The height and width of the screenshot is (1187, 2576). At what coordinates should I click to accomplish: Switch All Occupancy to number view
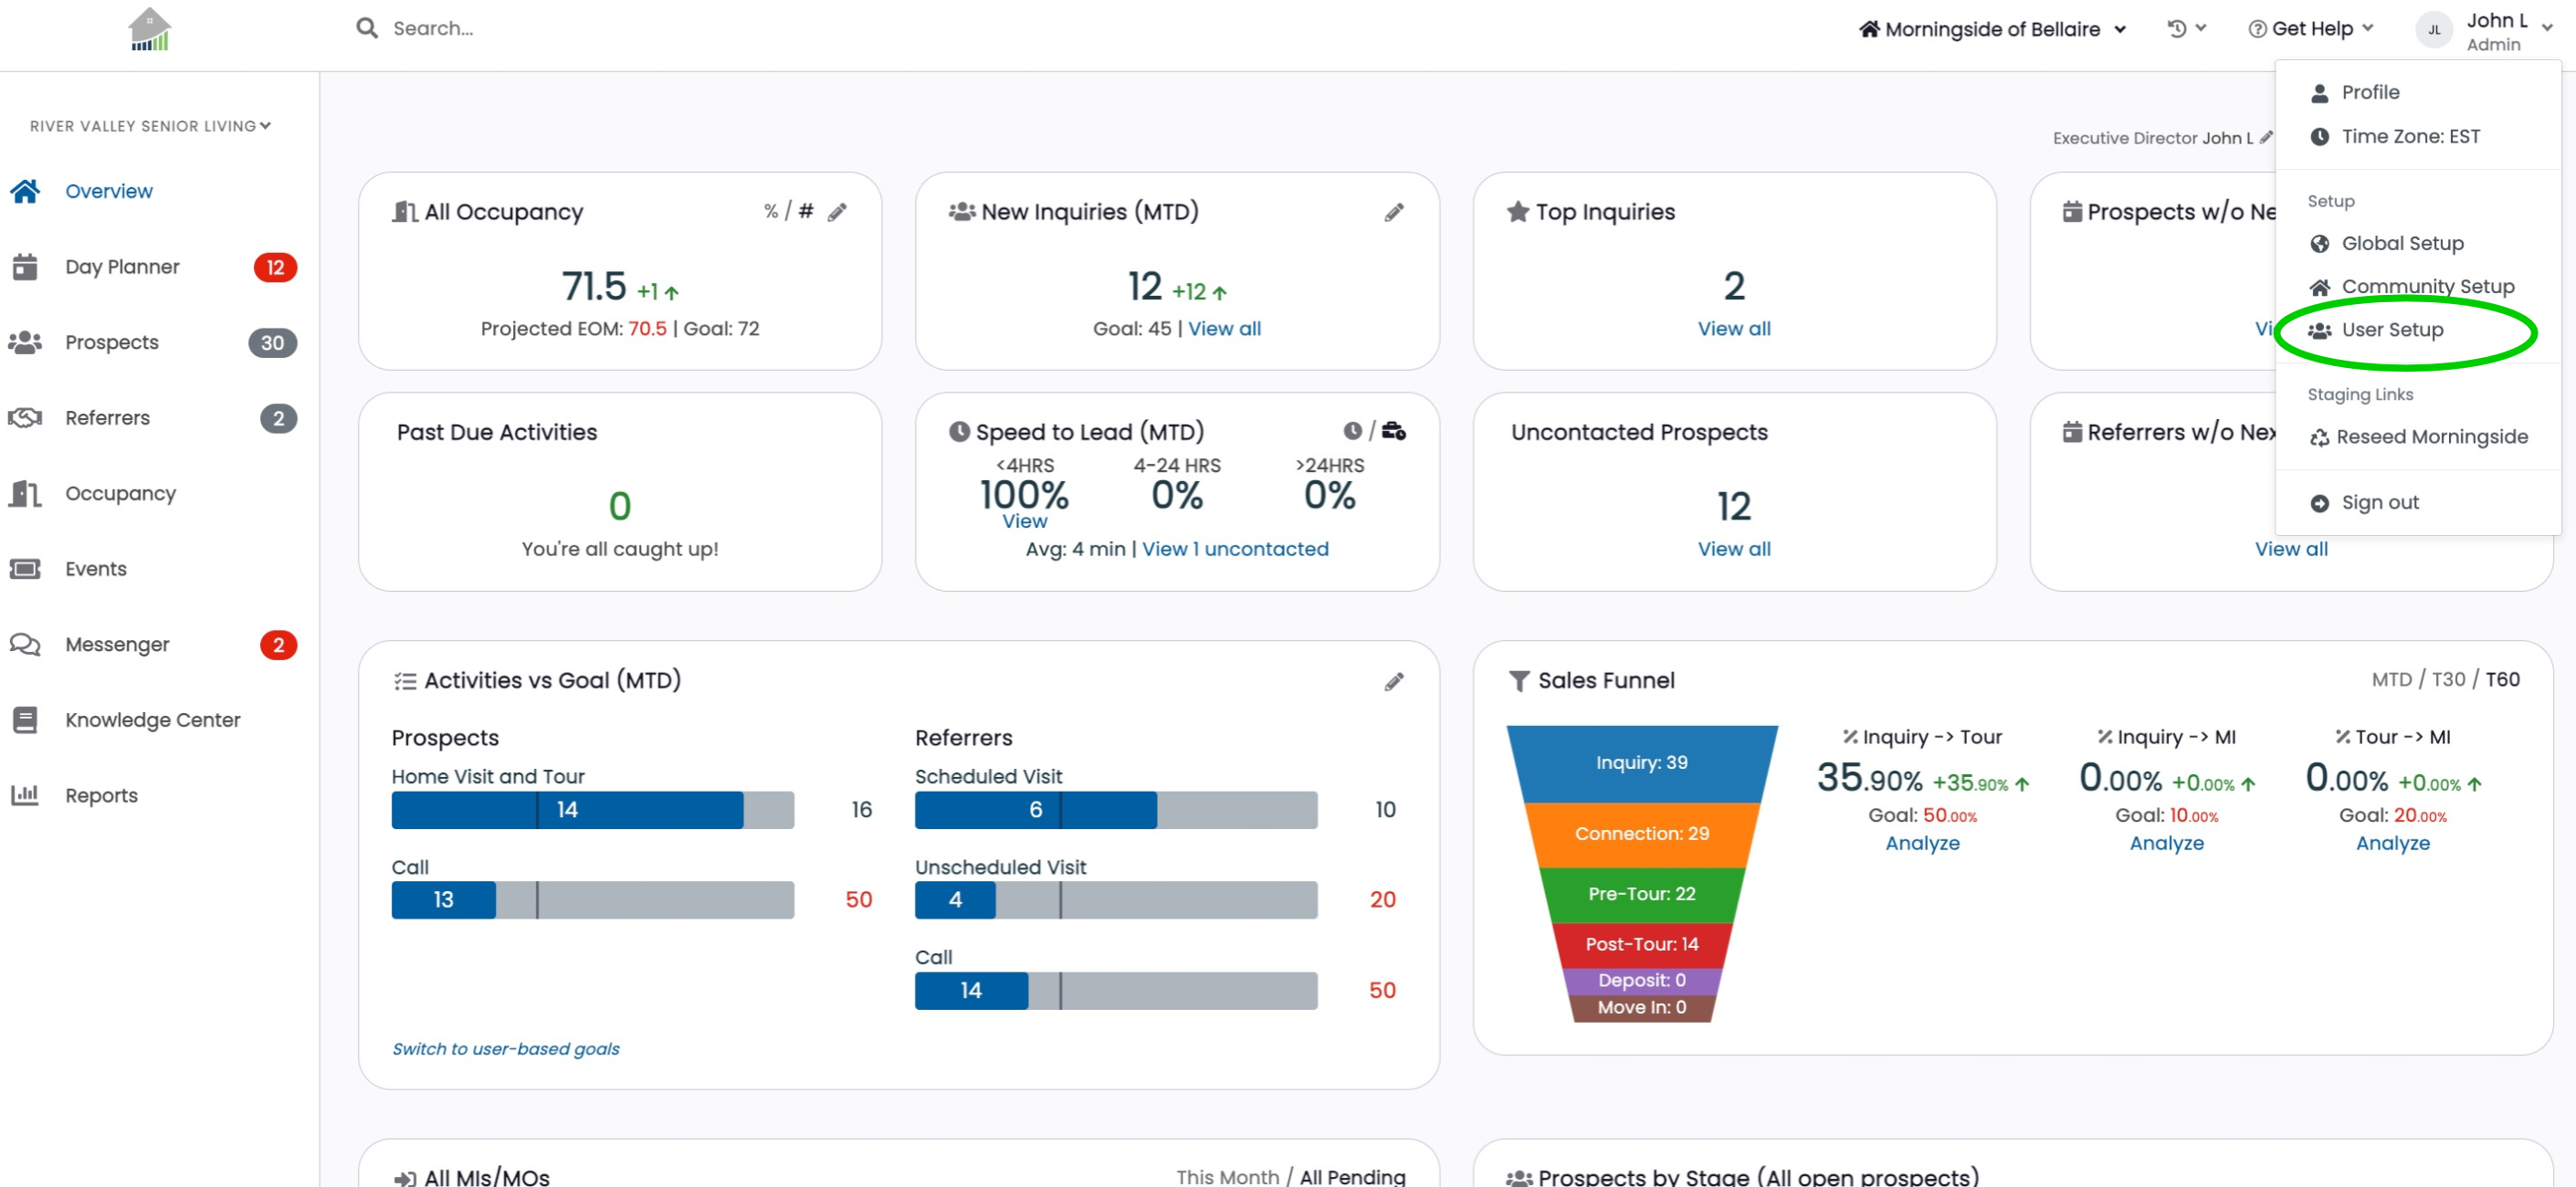(806, 211)
